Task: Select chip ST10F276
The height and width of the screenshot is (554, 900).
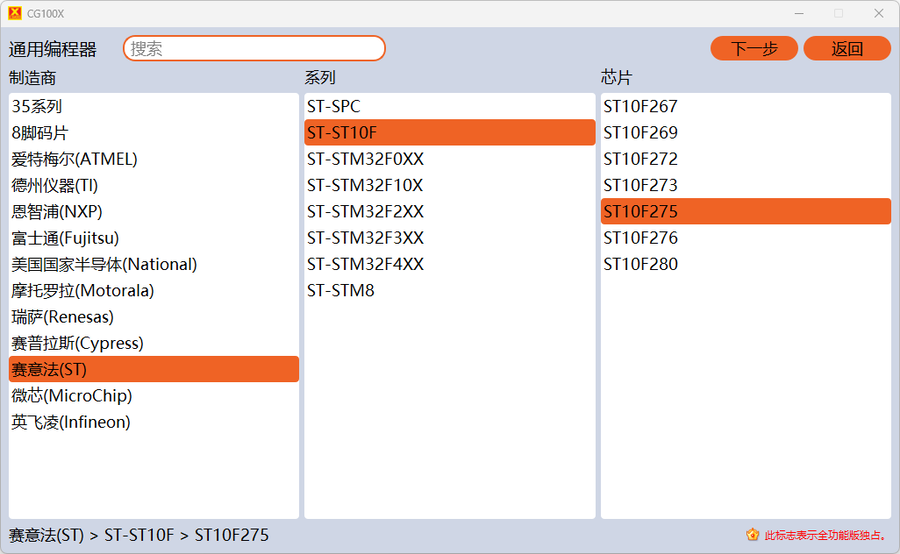Action: [640, 238]
